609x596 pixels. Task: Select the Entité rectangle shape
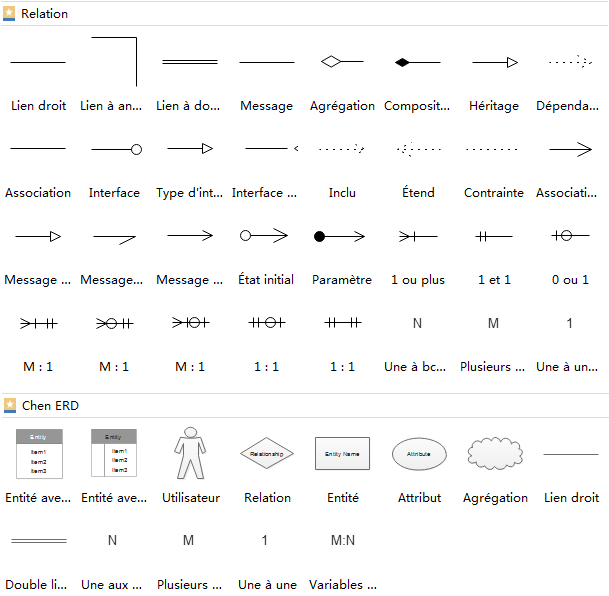342,454
